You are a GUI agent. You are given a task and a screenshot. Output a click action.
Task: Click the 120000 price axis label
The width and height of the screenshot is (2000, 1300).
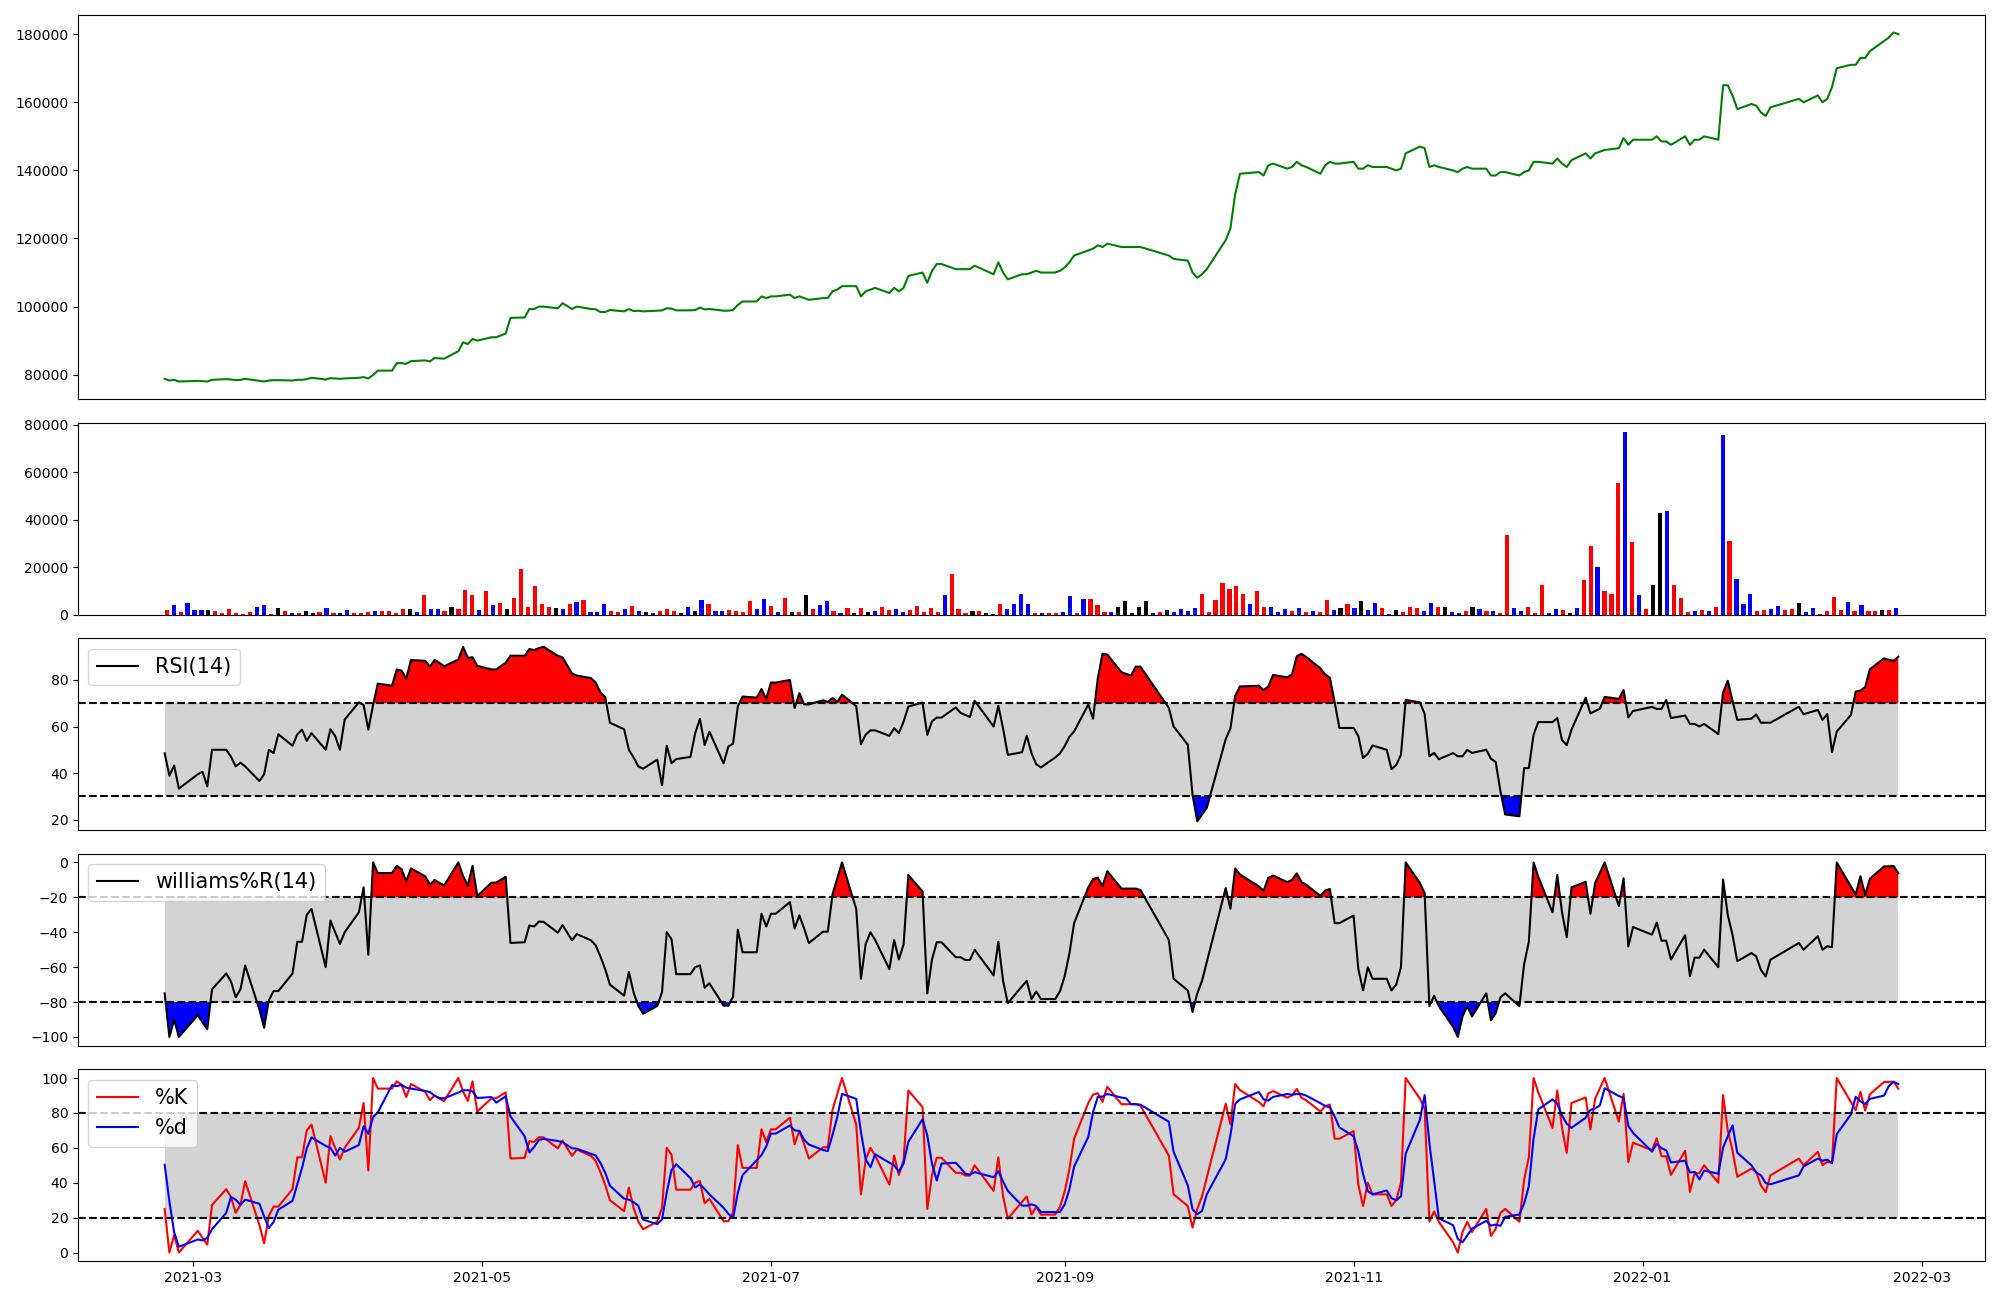[42, 239]
